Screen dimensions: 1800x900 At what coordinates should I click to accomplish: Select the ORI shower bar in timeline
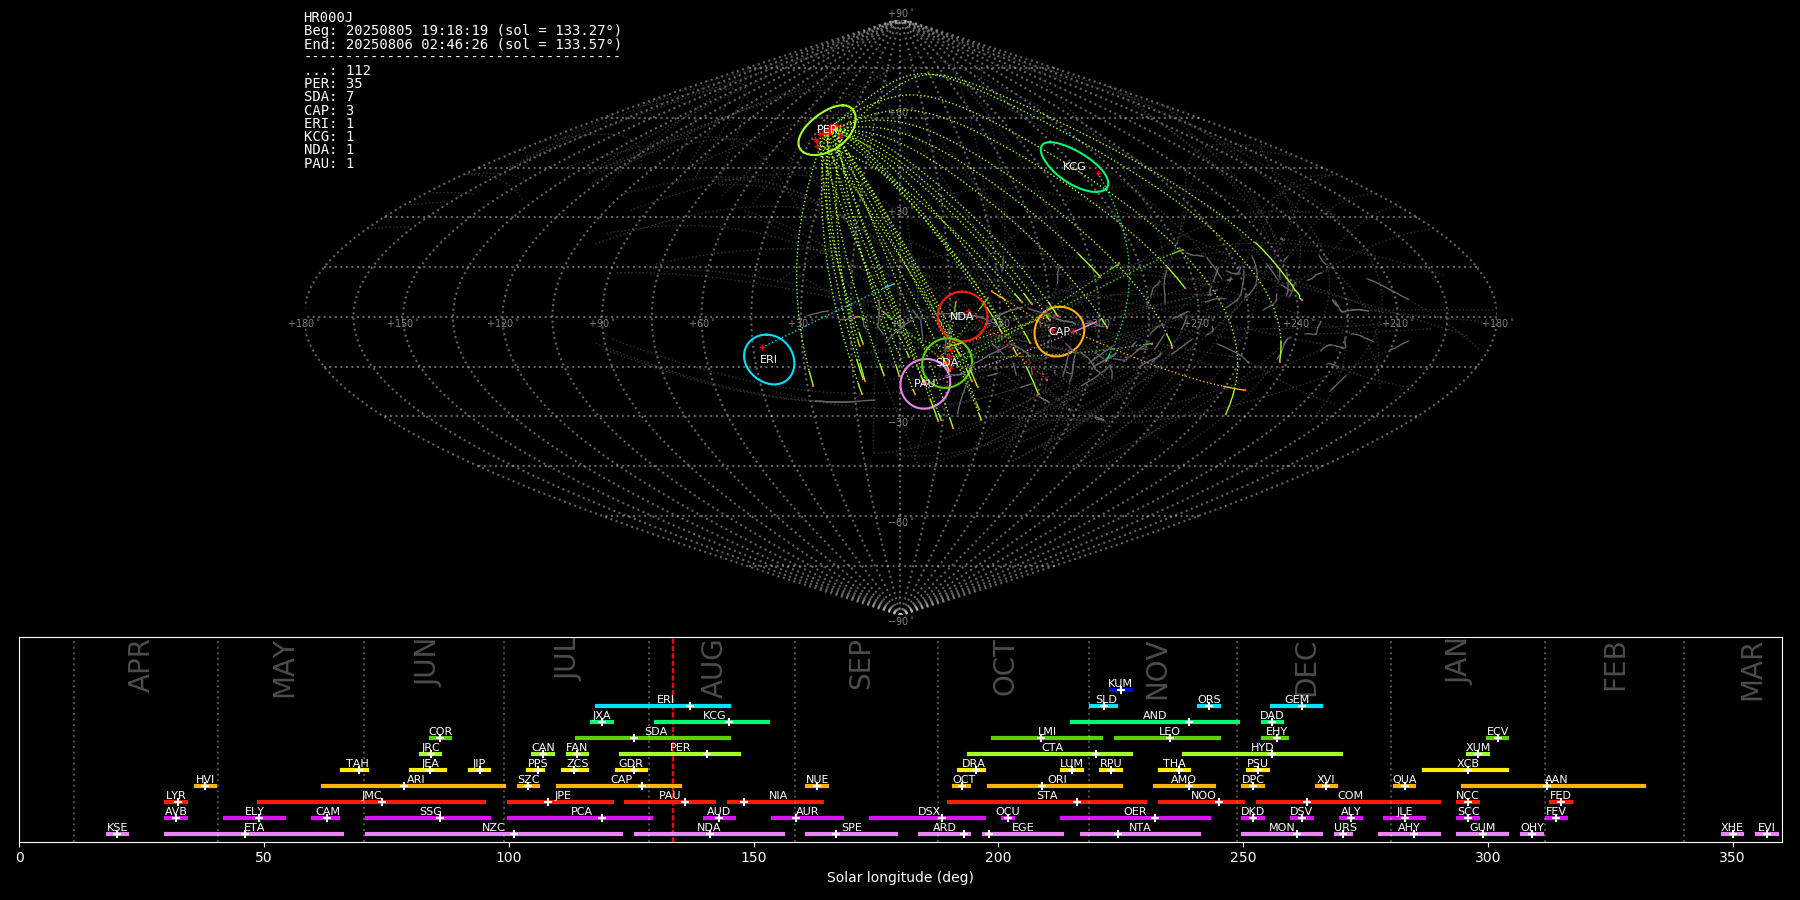point(1055,786)
